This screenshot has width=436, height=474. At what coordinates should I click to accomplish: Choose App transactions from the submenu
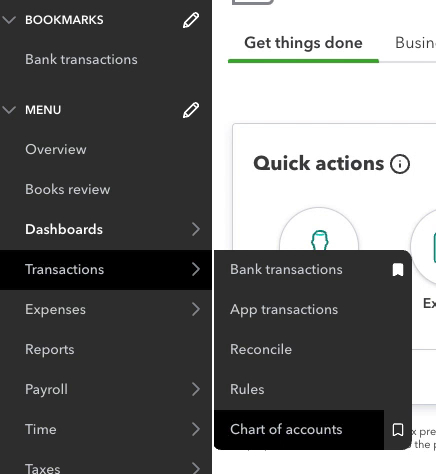[284, 310]
